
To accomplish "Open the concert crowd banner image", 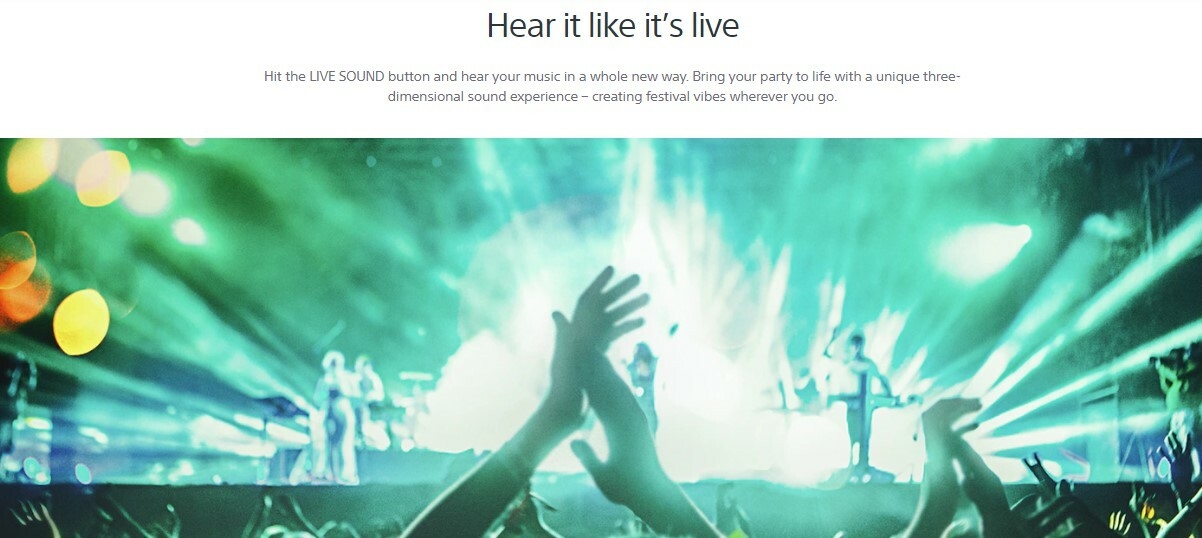I will point(601,338).
